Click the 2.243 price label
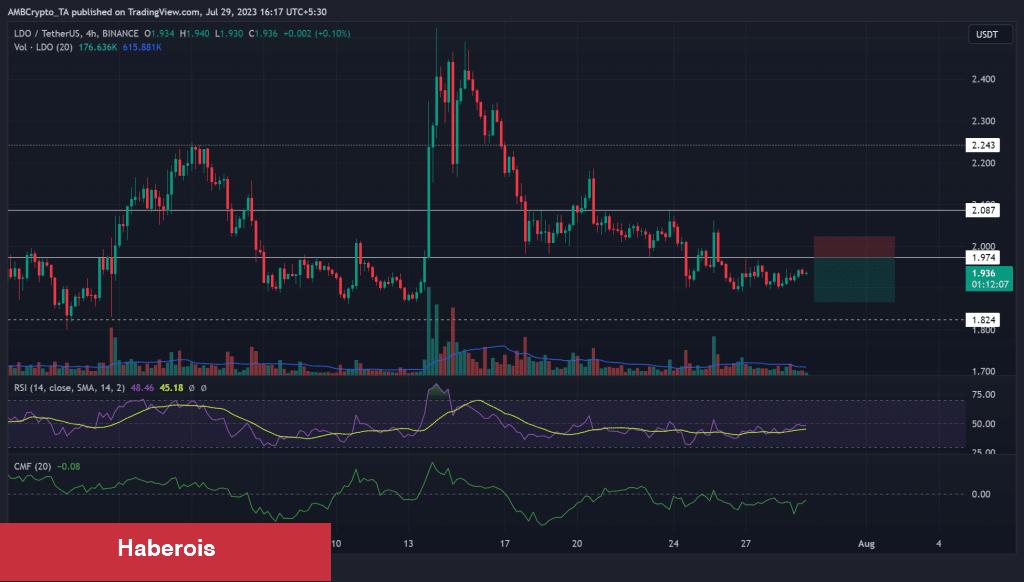The width and height of the screenshot is (1024, 582). tap(982, 145)
